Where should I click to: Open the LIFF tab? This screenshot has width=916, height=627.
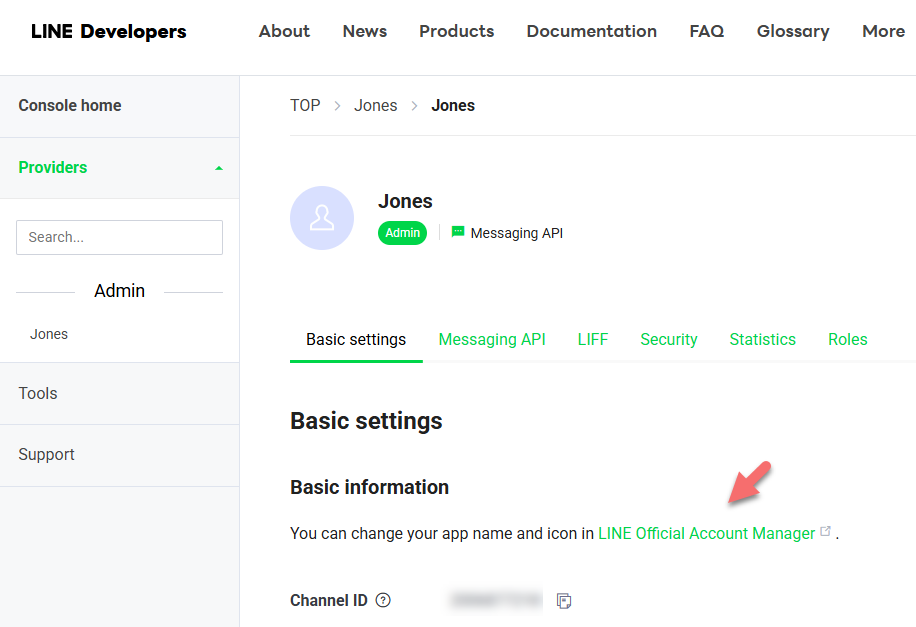(593, 340)
